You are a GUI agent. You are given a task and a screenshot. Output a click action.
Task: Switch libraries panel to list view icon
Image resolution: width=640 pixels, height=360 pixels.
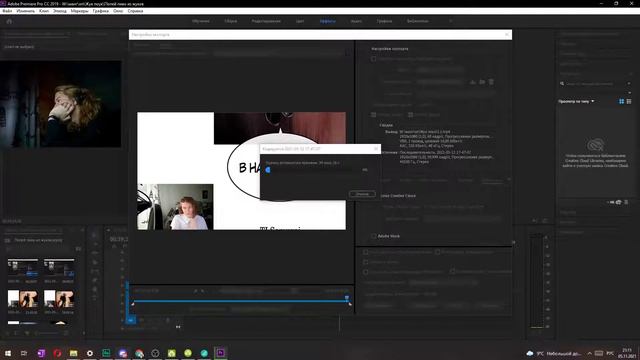click(629, 101)
